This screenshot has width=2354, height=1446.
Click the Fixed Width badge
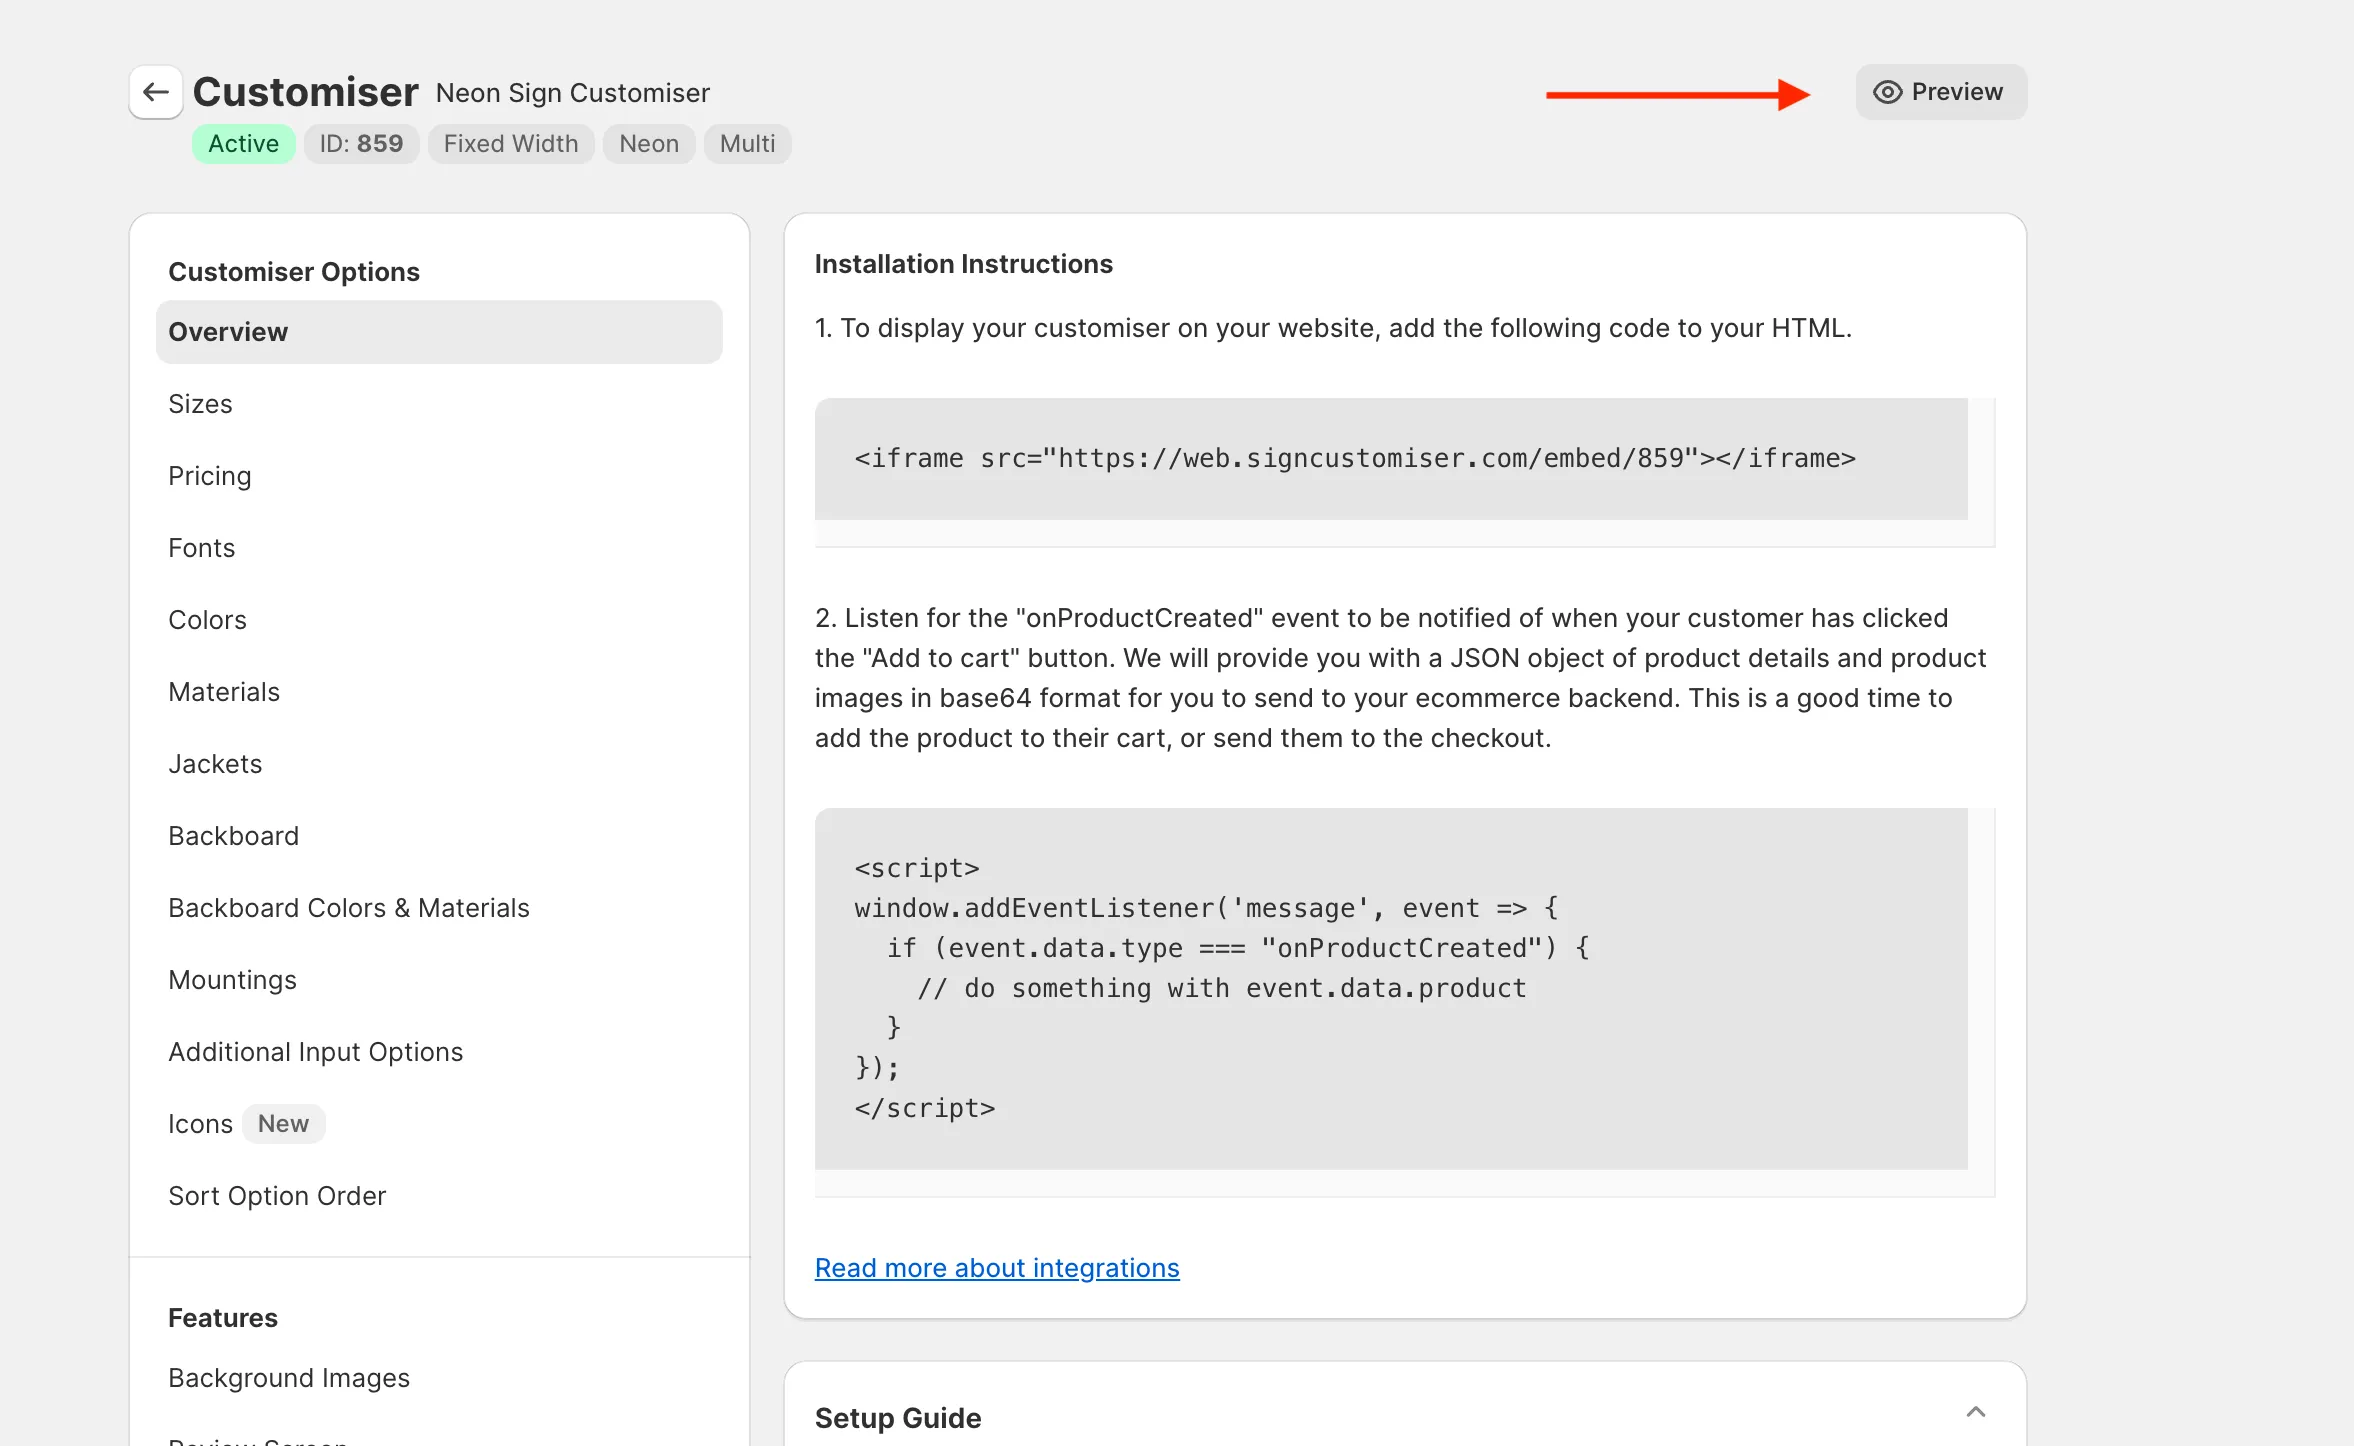click(x=511, y=143)
